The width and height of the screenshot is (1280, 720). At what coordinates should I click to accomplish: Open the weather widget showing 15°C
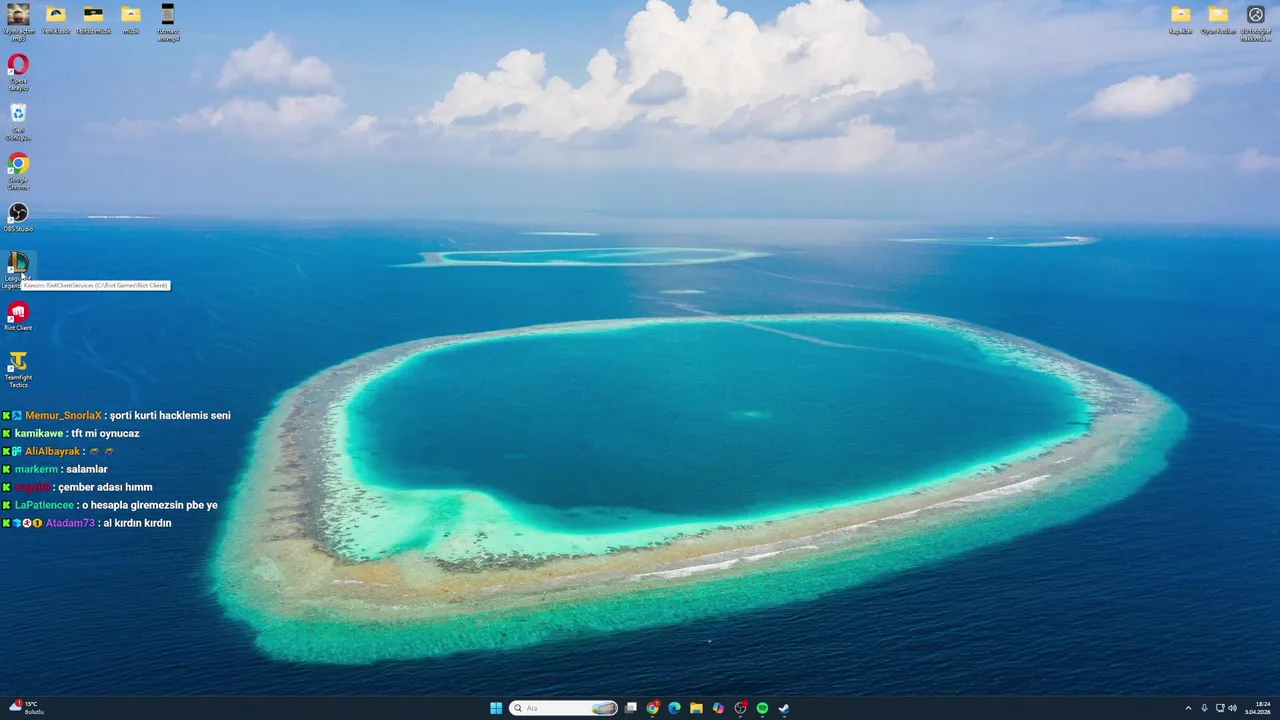pyautogui.click(x=26, y=708)
